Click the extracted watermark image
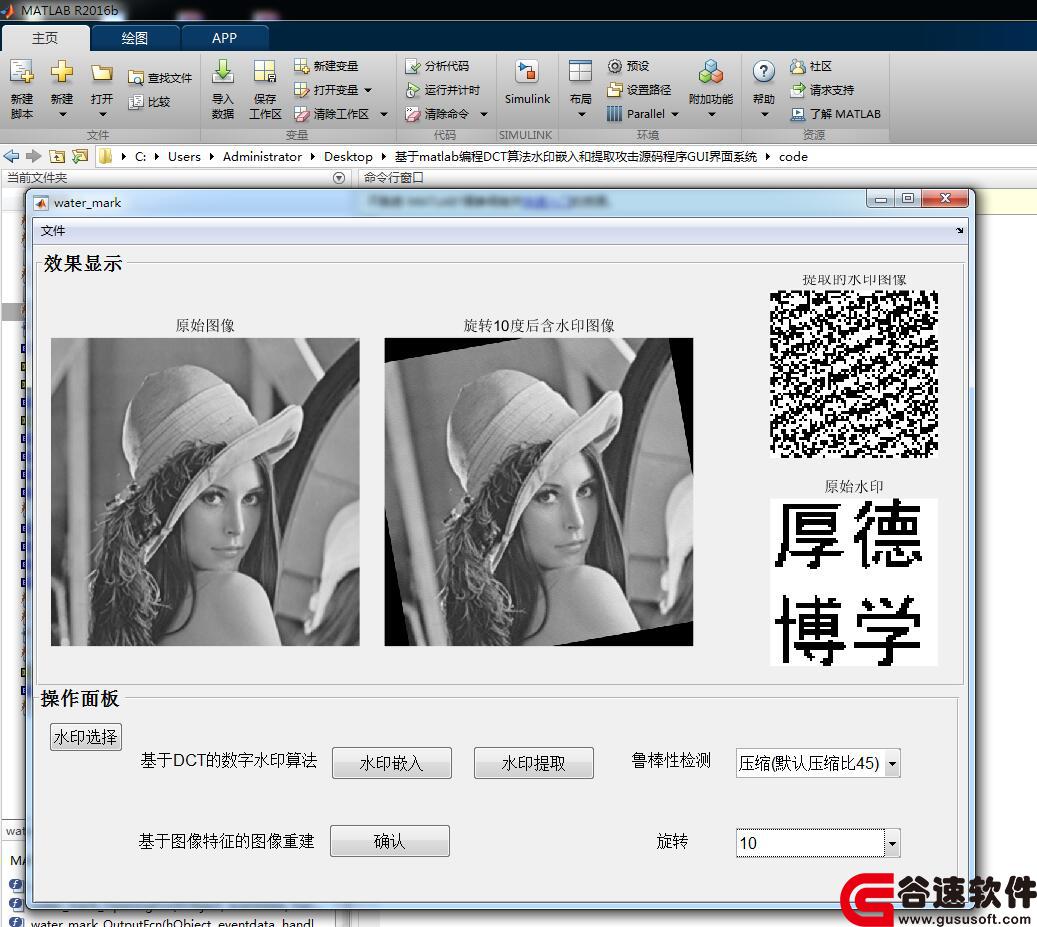The height and width of the screenshot is (927, 1037). point(854,374)
